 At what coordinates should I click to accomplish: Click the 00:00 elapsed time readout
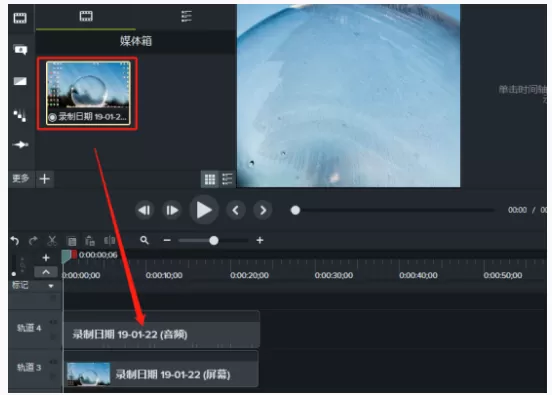click(x=517, y=210)
